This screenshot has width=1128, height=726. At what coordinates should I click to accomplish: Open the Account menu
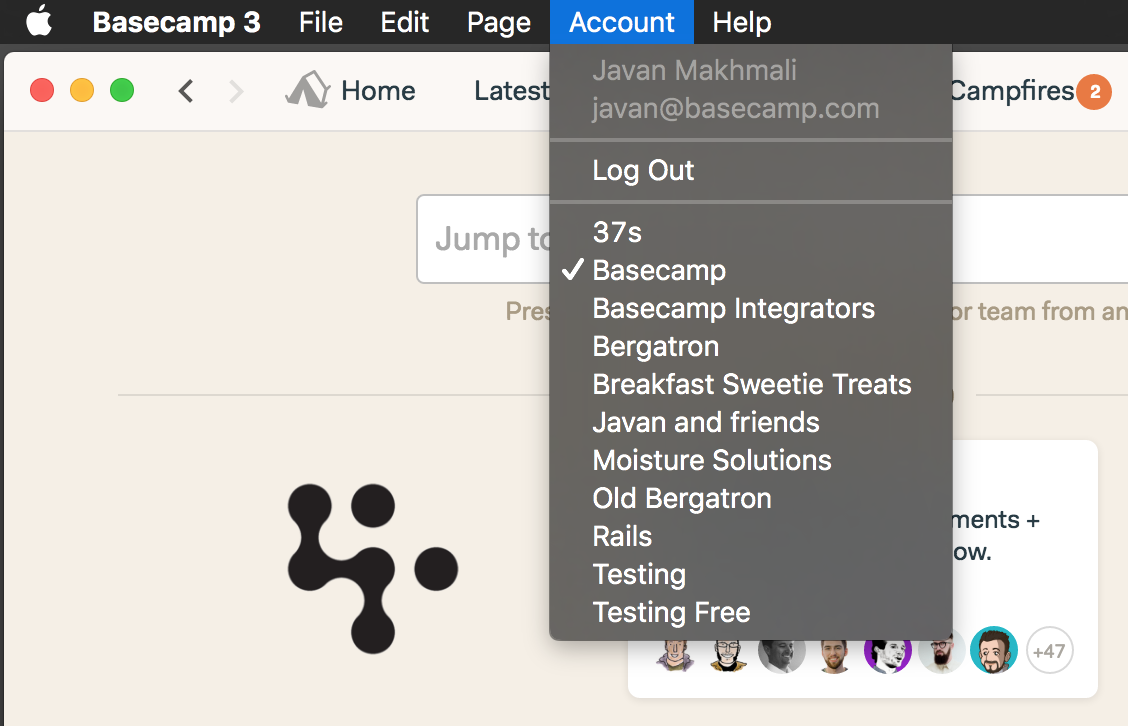click(x=622, y=22)
